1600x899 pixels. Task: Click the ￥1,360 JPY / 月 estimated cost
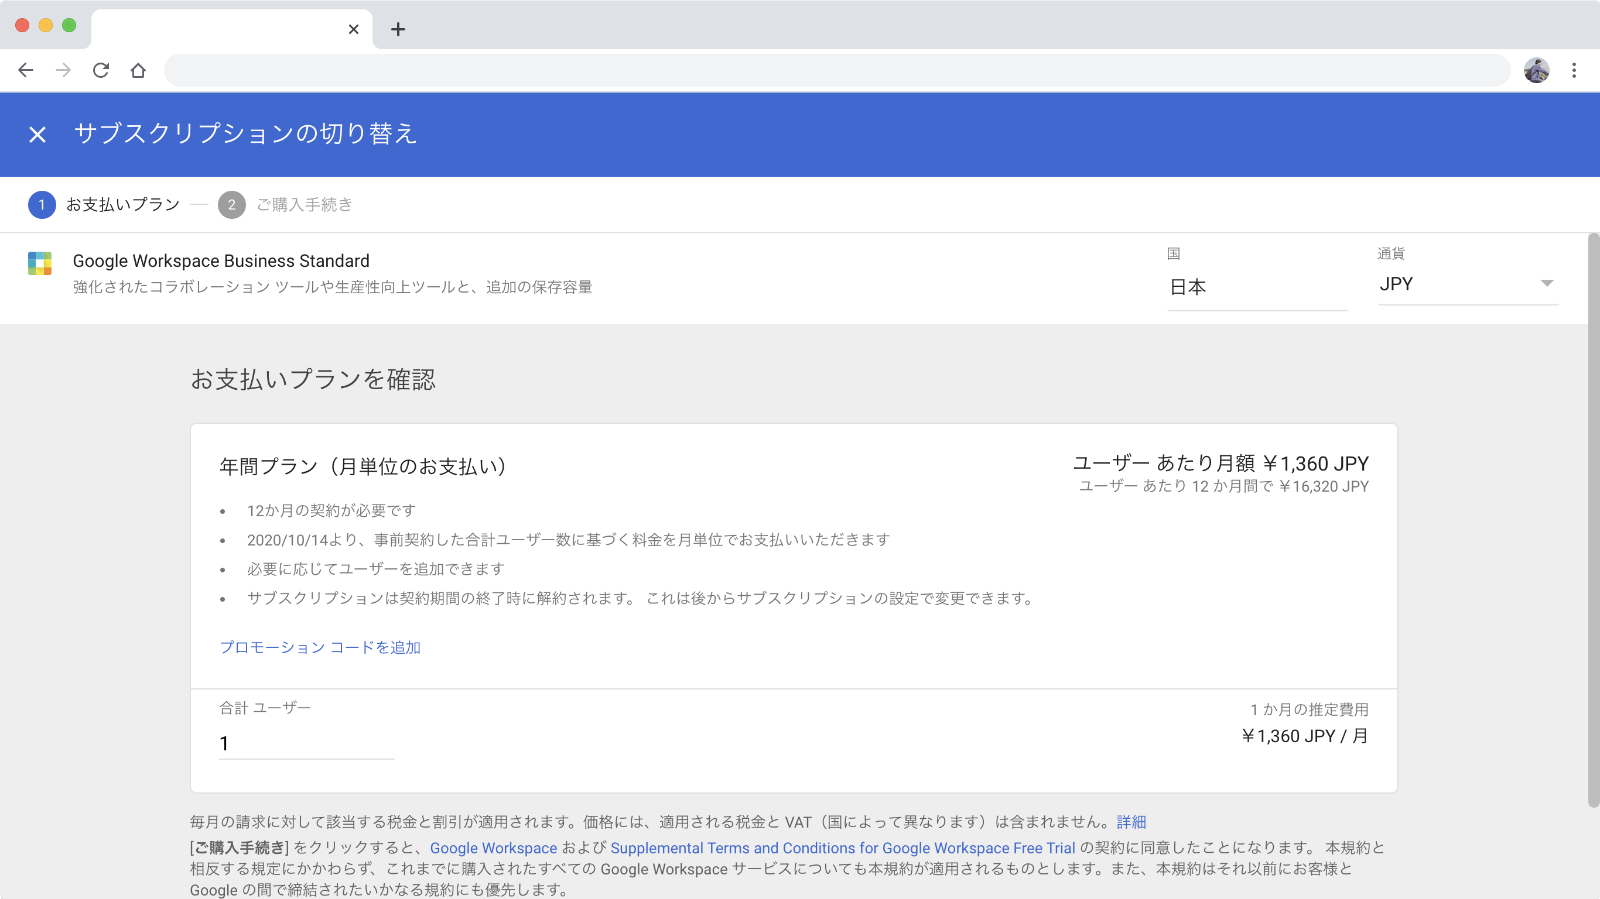click(x=1304, y=736)
